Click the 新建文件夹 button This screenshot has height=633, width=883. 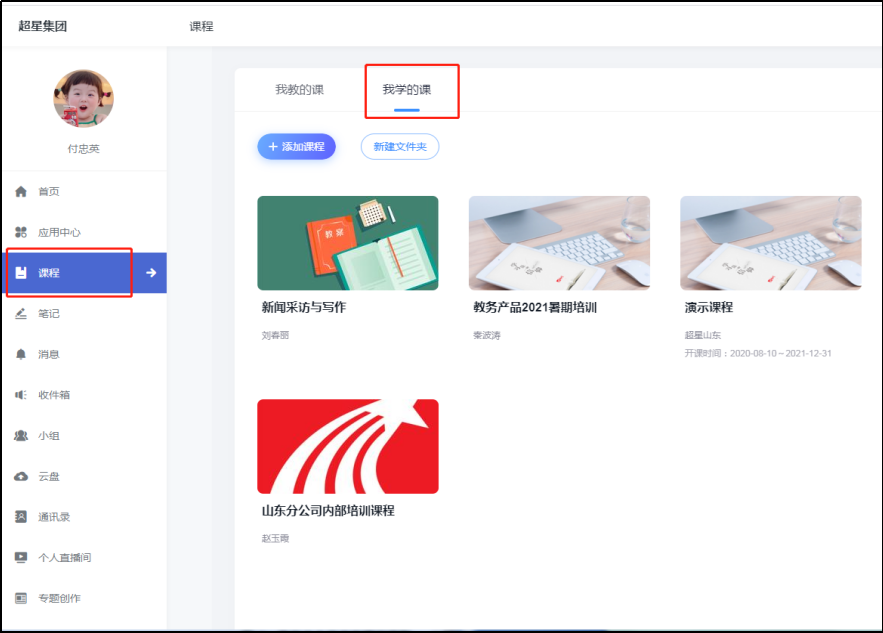click(x=399, y=147)
